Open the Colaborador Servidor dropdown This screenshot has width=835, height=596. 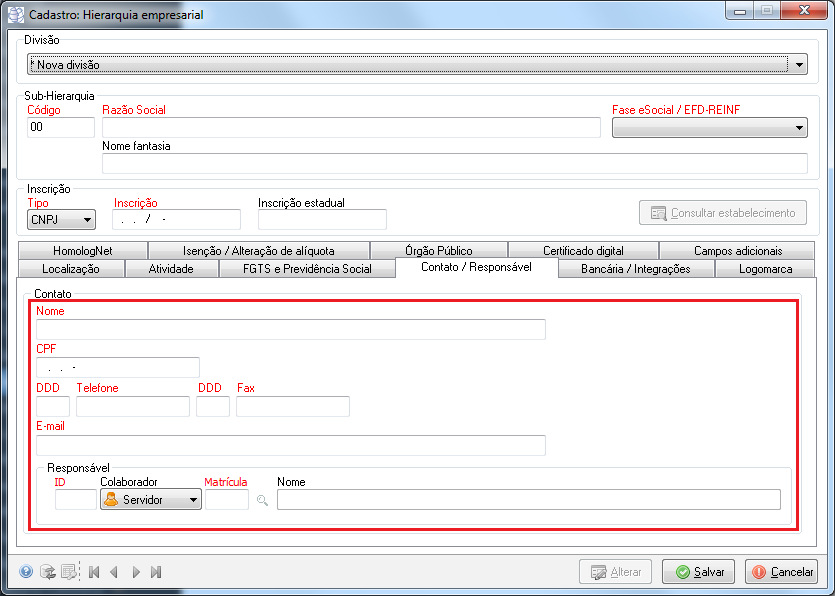[x=193, y=500]
